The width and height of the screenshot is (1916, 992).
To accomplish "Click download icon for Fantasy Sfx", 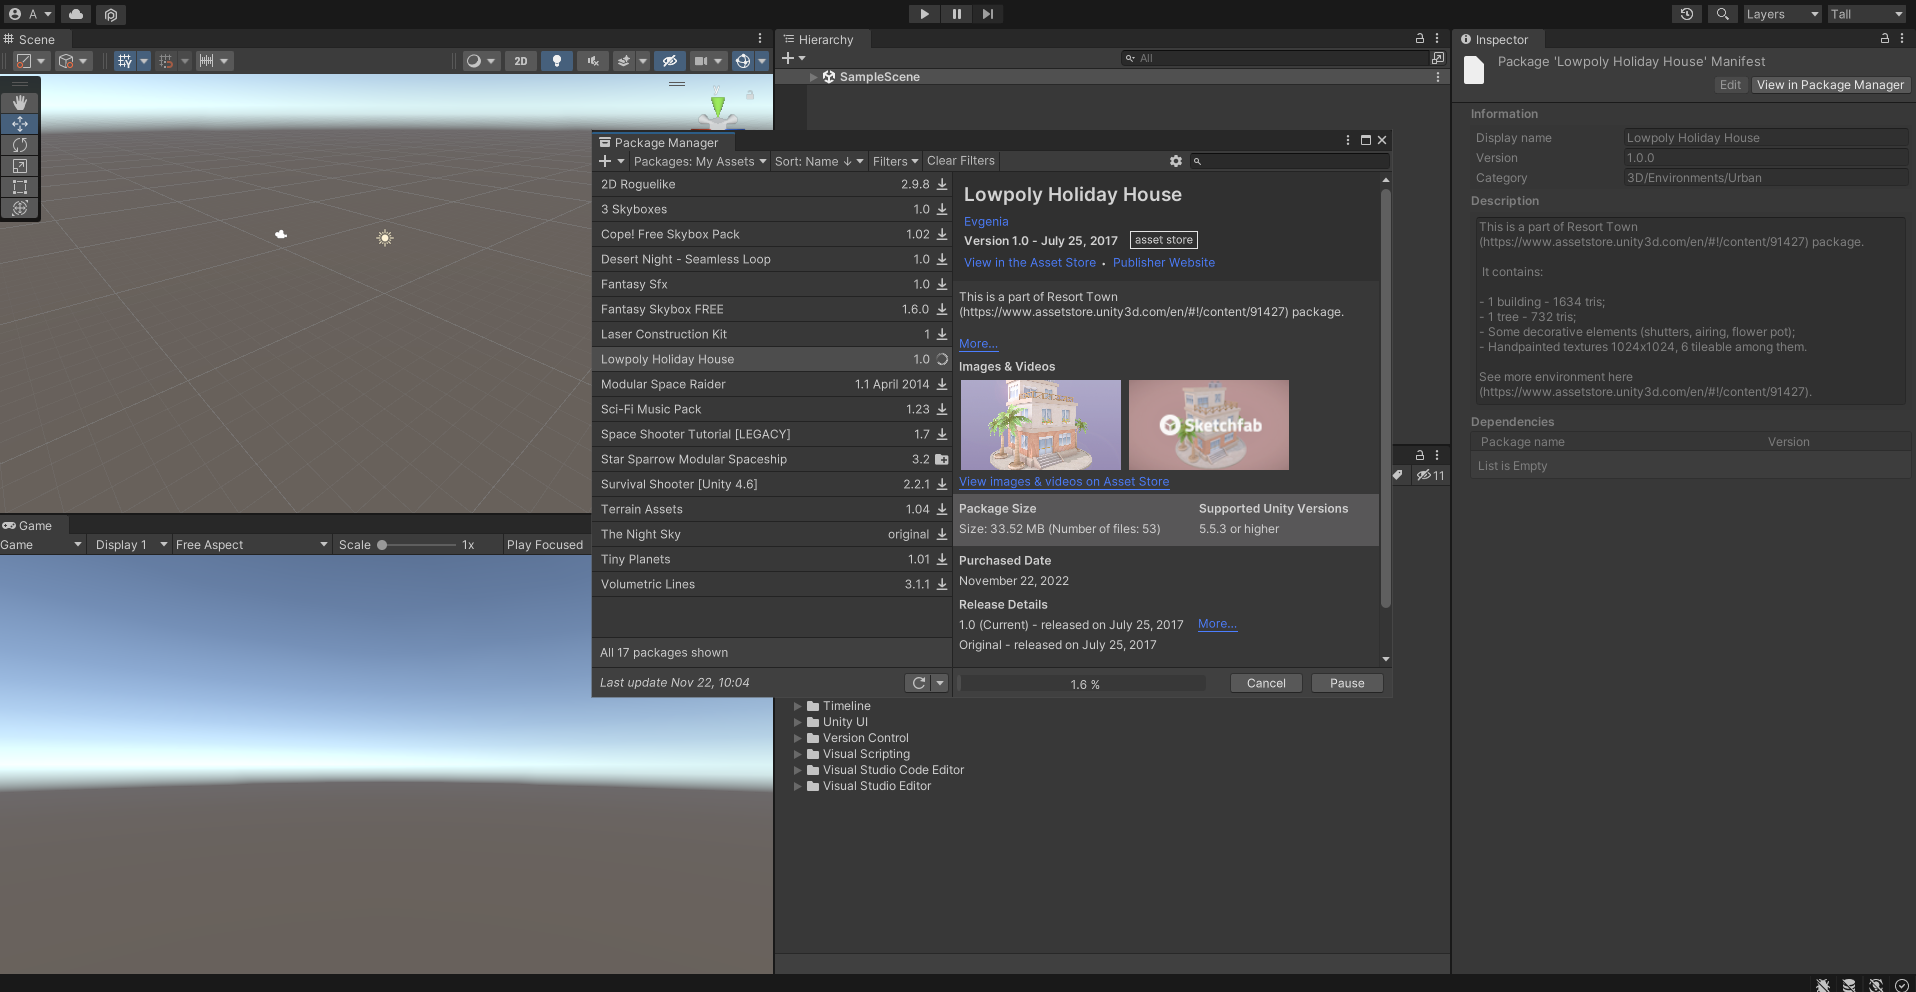I will [942, 284].
